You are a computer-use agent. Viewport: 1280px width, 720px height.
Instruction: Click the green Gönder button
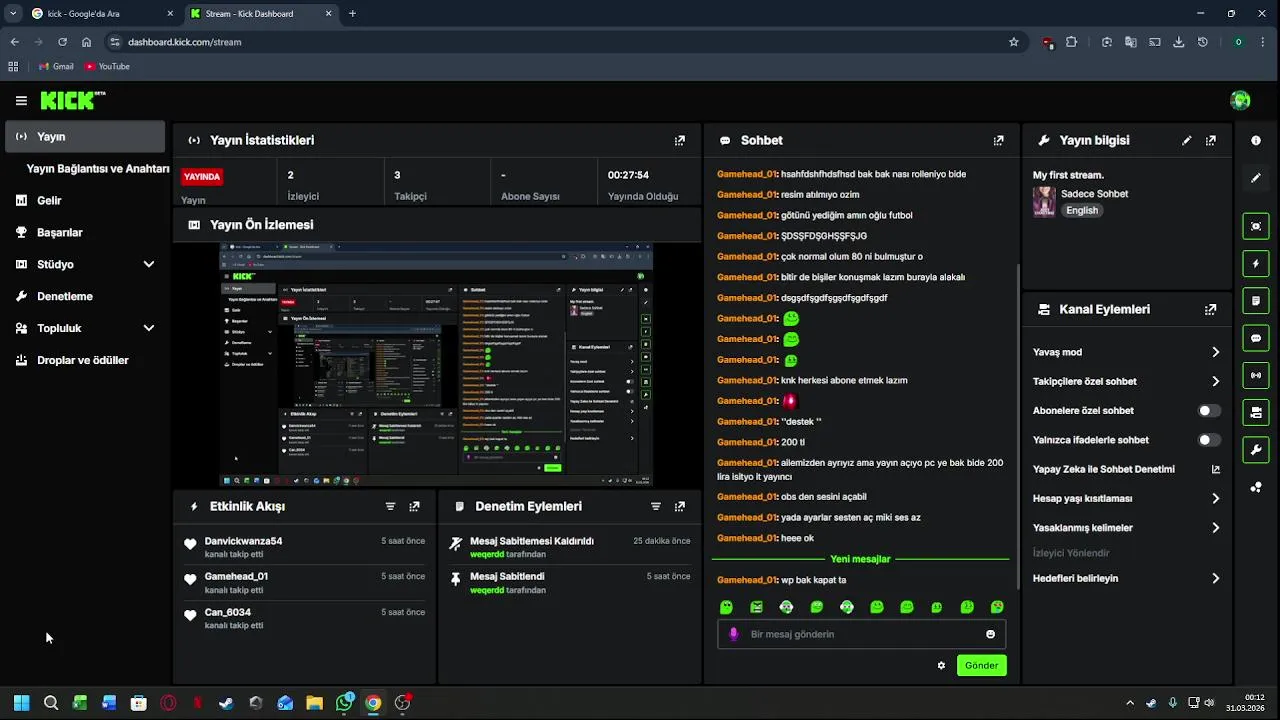(x=981, y=665)
